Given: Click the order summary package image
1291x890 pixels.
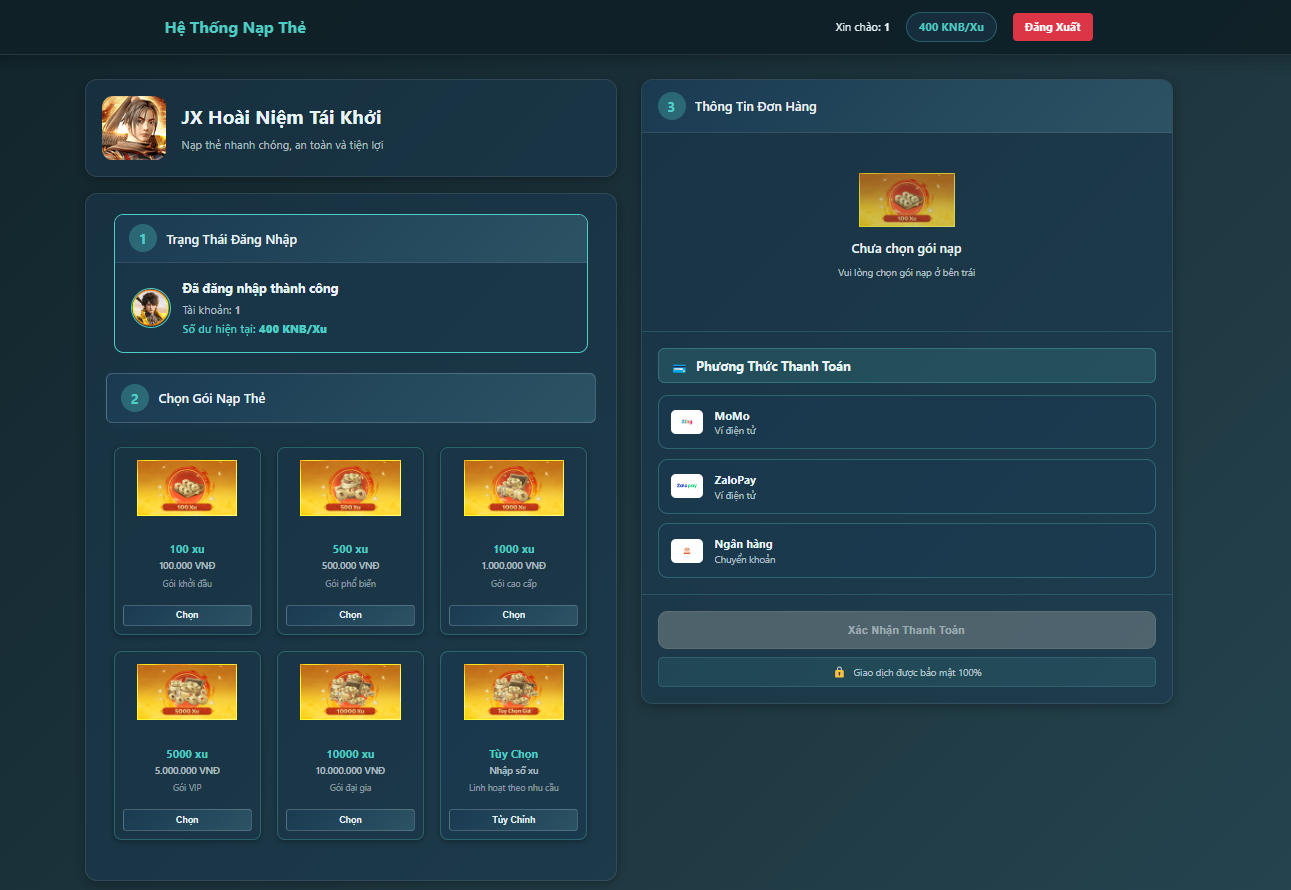Looking at the screenshot, I should 906,200.
